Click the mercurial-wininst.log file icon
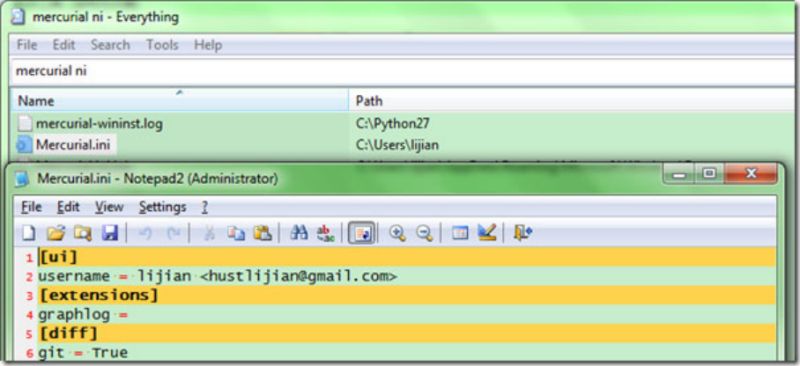Viewport: 800px width, 366px height. 24,124
